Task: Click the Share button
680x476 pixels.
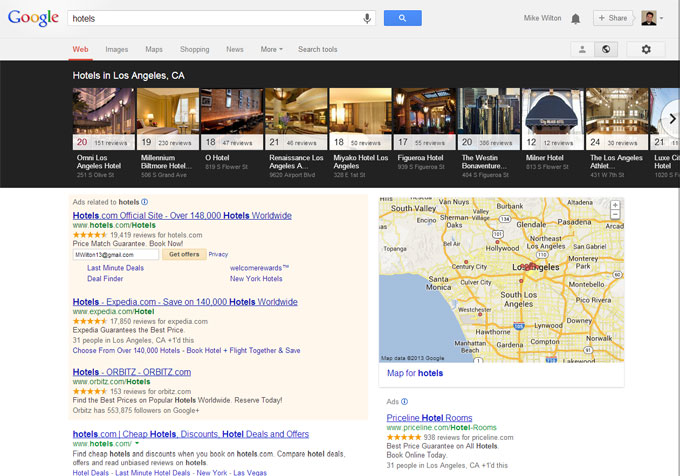Action: pos(613,18)
